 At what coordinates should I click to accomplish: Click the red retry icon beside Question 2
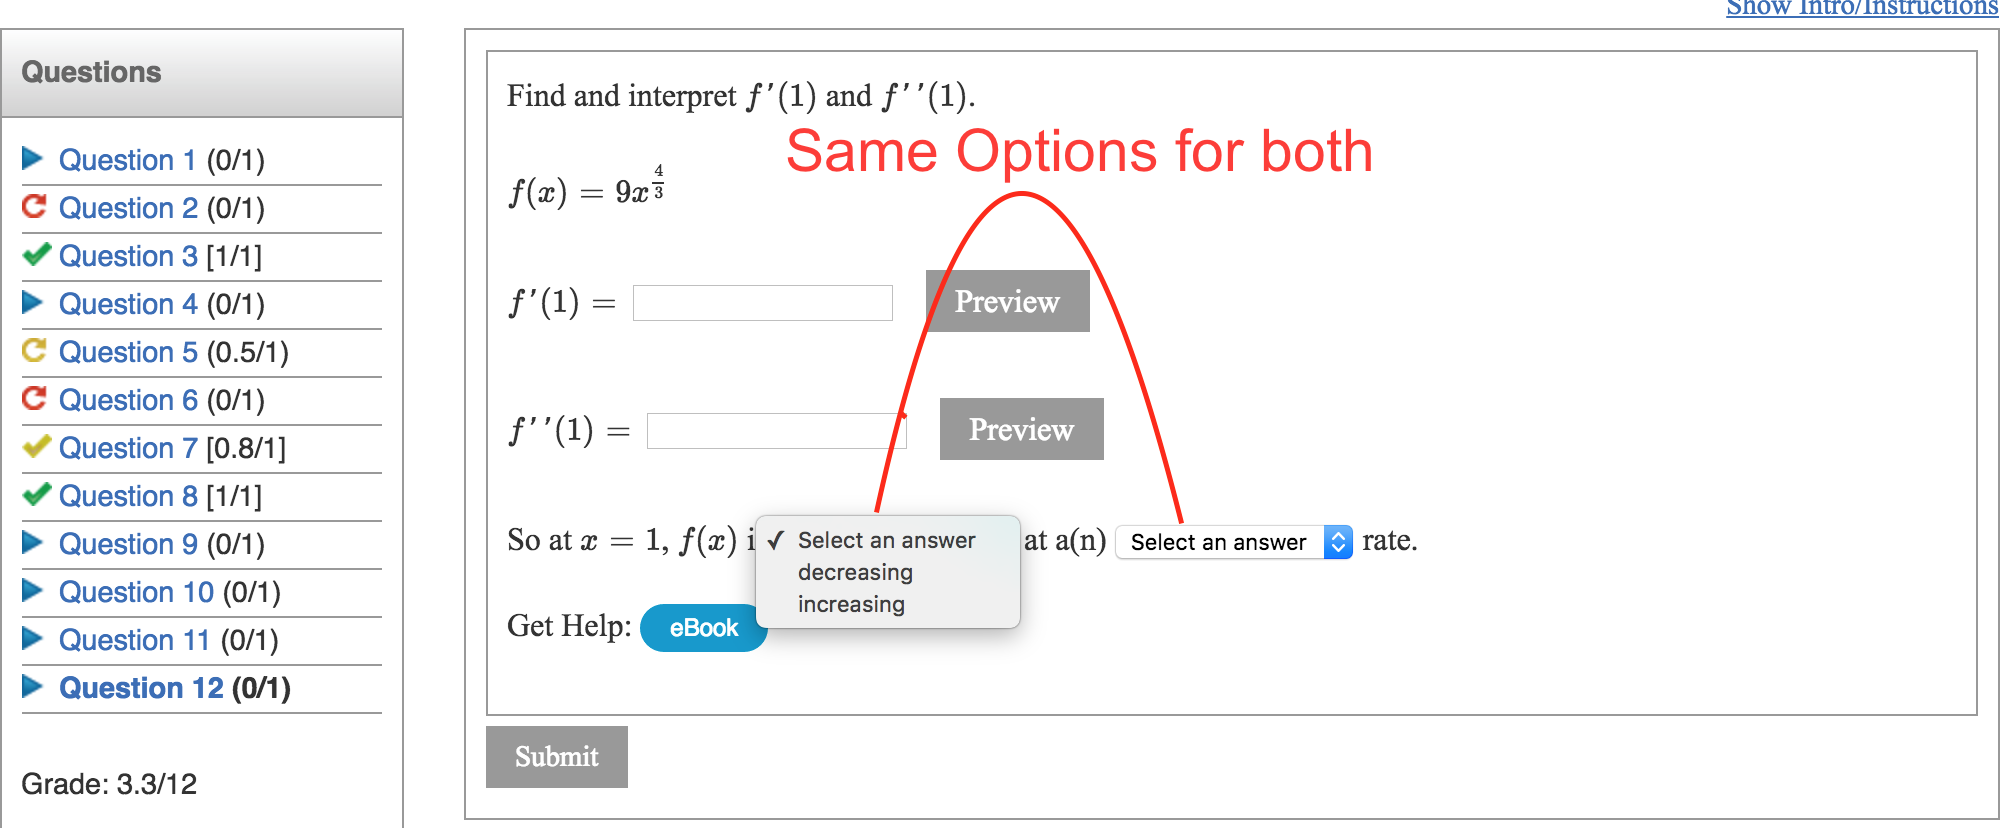click(x=34, y=206)
